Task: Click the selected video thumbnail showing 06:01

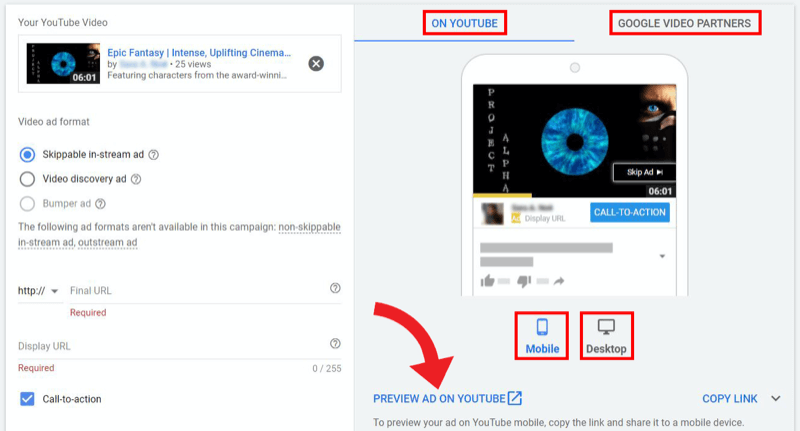Action: tap(63, 64)
